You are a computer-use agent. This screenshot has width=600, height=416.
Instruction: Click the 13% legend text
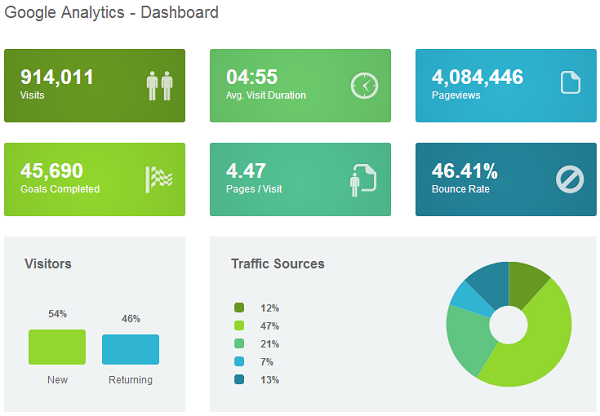[270, 380]
